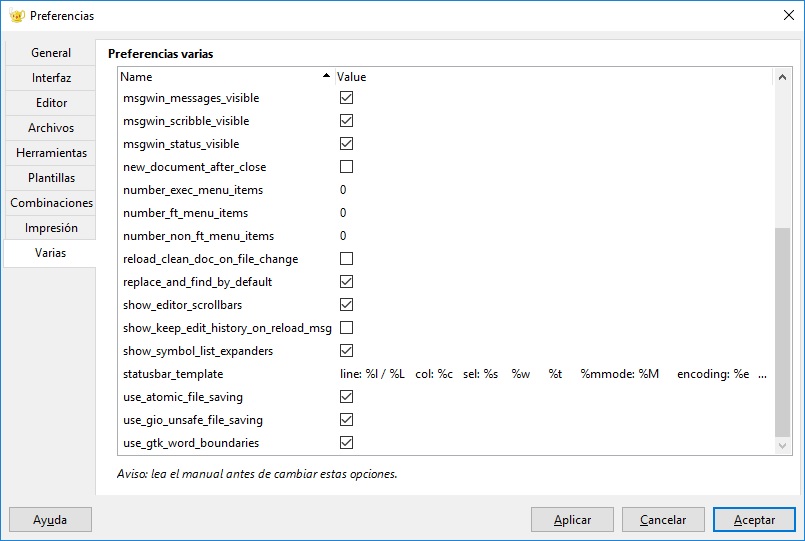
Task: Click the scrollbar down arrow
Action: coord(782,446)
